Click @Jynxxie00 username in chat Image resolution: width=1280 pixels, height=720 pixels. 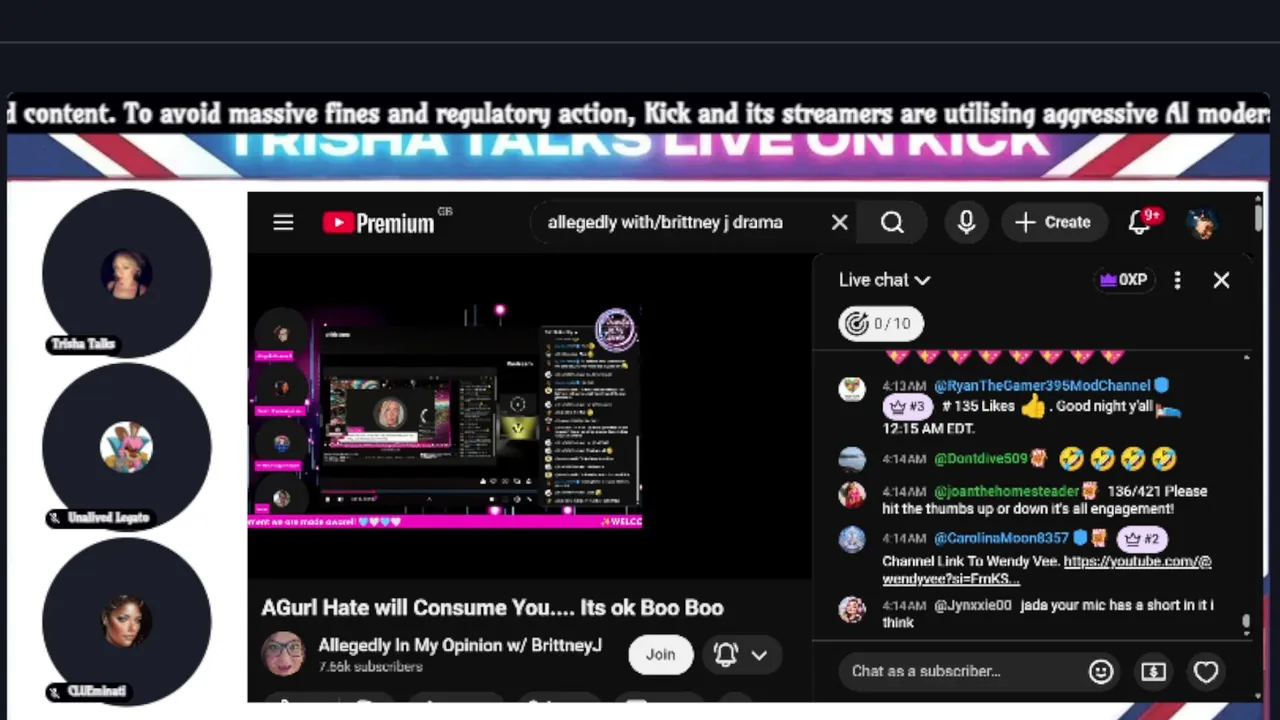tap(973, 605)
